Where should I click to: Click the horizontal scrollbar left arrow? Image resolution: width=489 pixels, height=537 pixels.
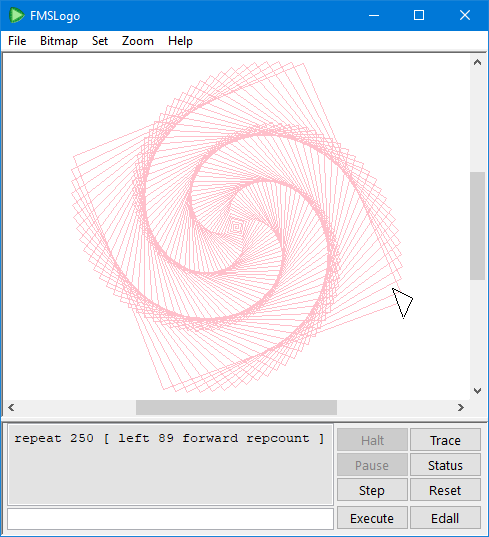11,407
